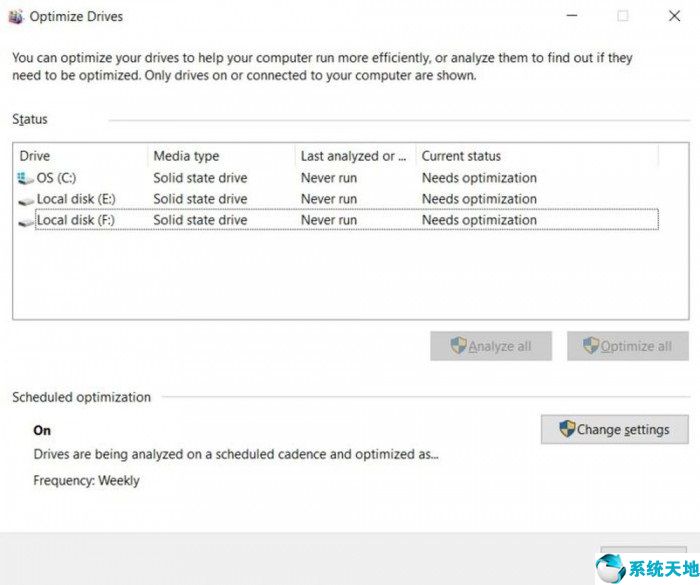The image size is (700, 585).
Task: Click Needs optimization for Local disk (E:)
Action: point(479,199)
